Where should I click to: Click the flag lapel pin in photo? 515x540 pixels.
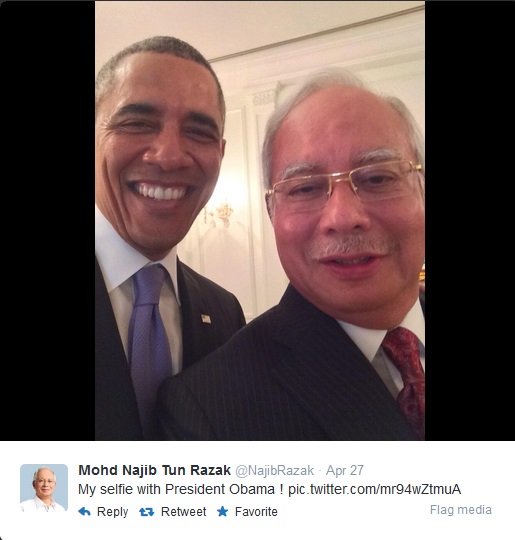[x=206, y=319]
